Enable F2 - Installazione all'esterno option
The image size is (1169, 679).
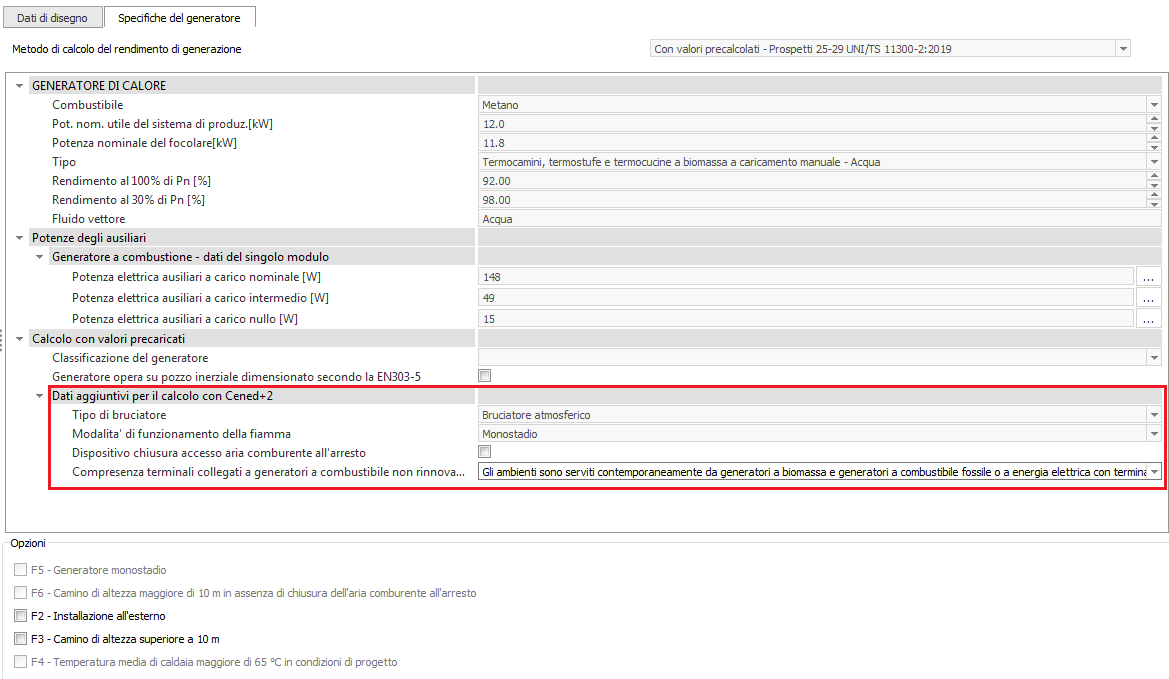[21, 616]
